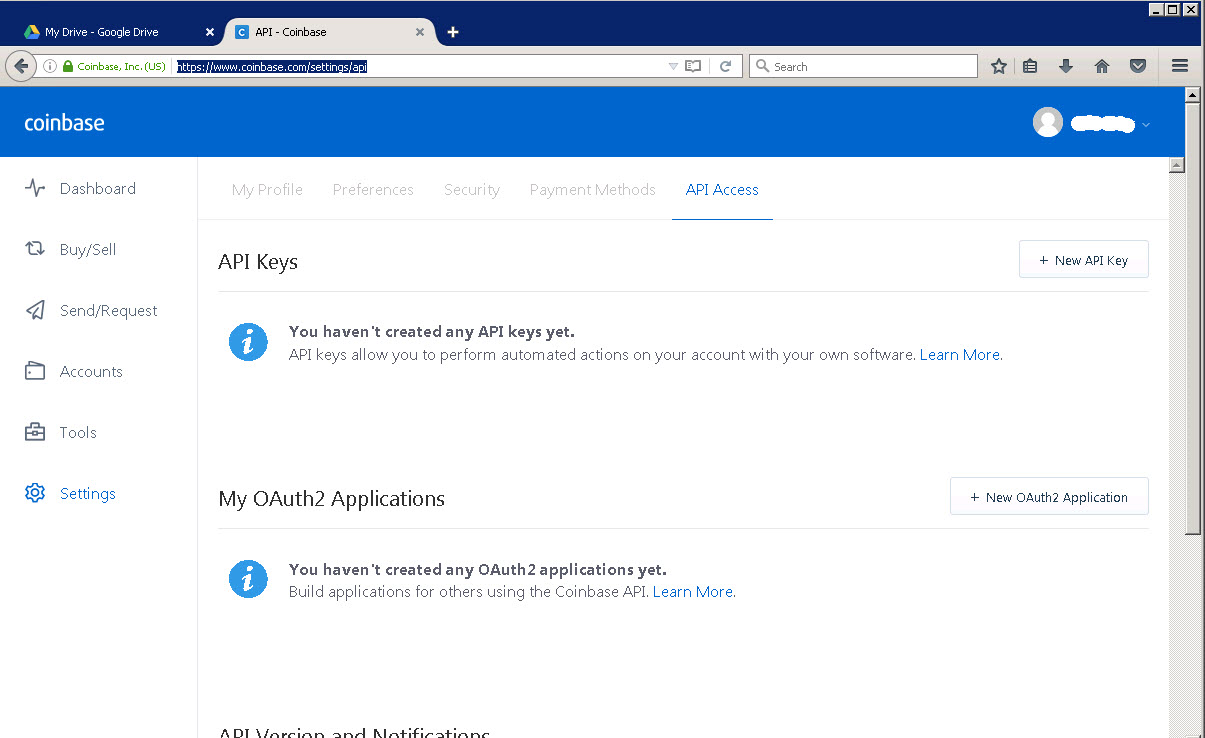Open the Dashboard sidebar icon
Image resolution: width=1205 pixels, height=738 pixels.
tap(35, 188)
